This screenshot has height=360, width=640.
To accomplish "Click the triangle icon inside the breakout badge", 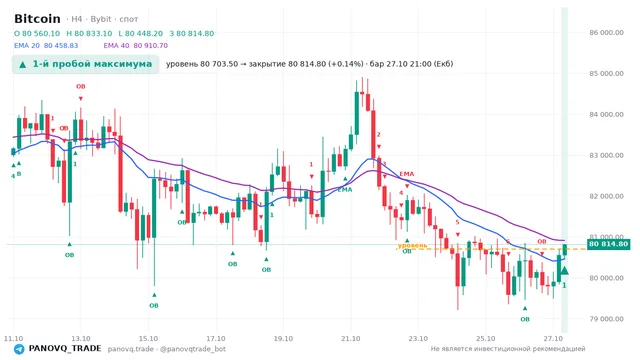I will [x=23, y=64].
